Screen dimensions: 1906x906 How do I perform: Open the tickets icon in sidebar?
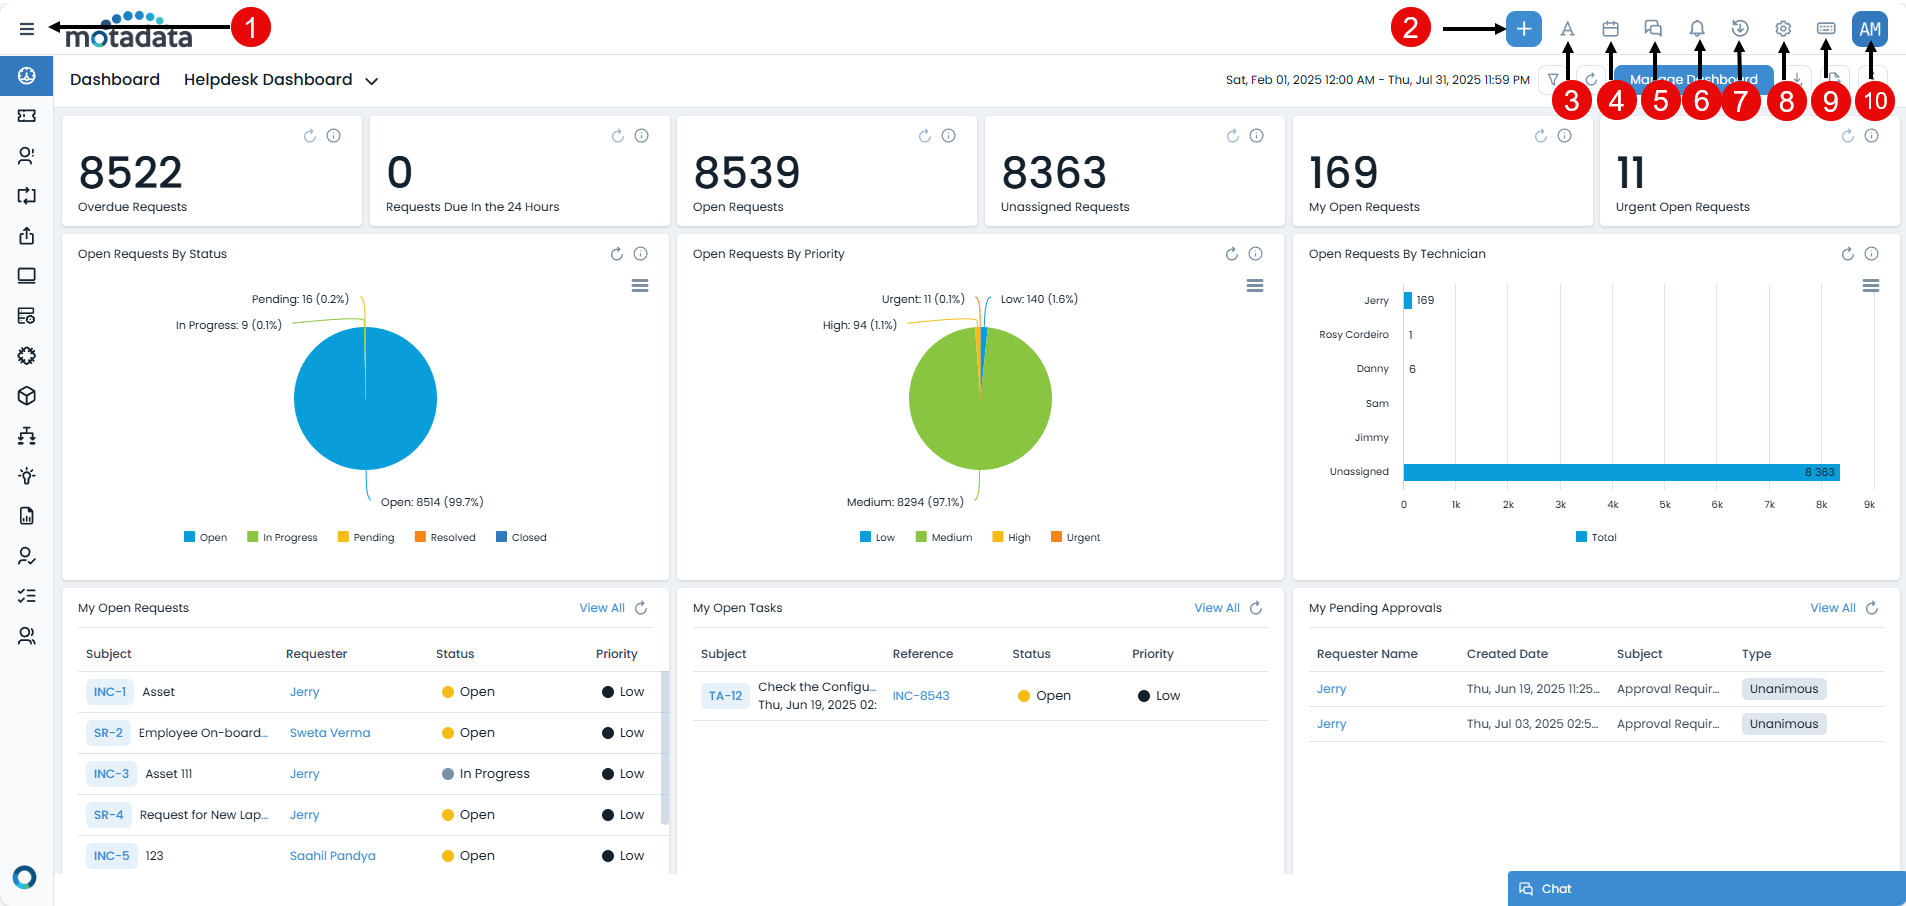(x=27, y=116)
